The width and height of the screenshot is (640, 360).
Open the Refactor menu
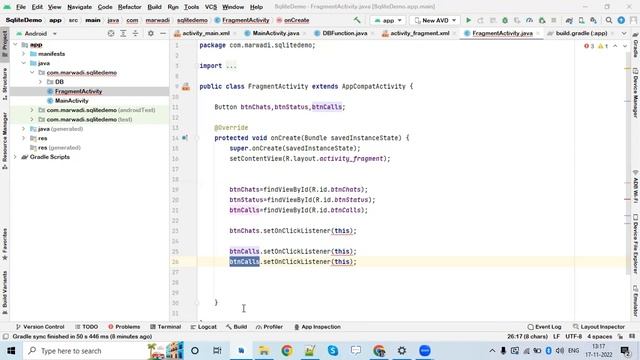[129, 7]
